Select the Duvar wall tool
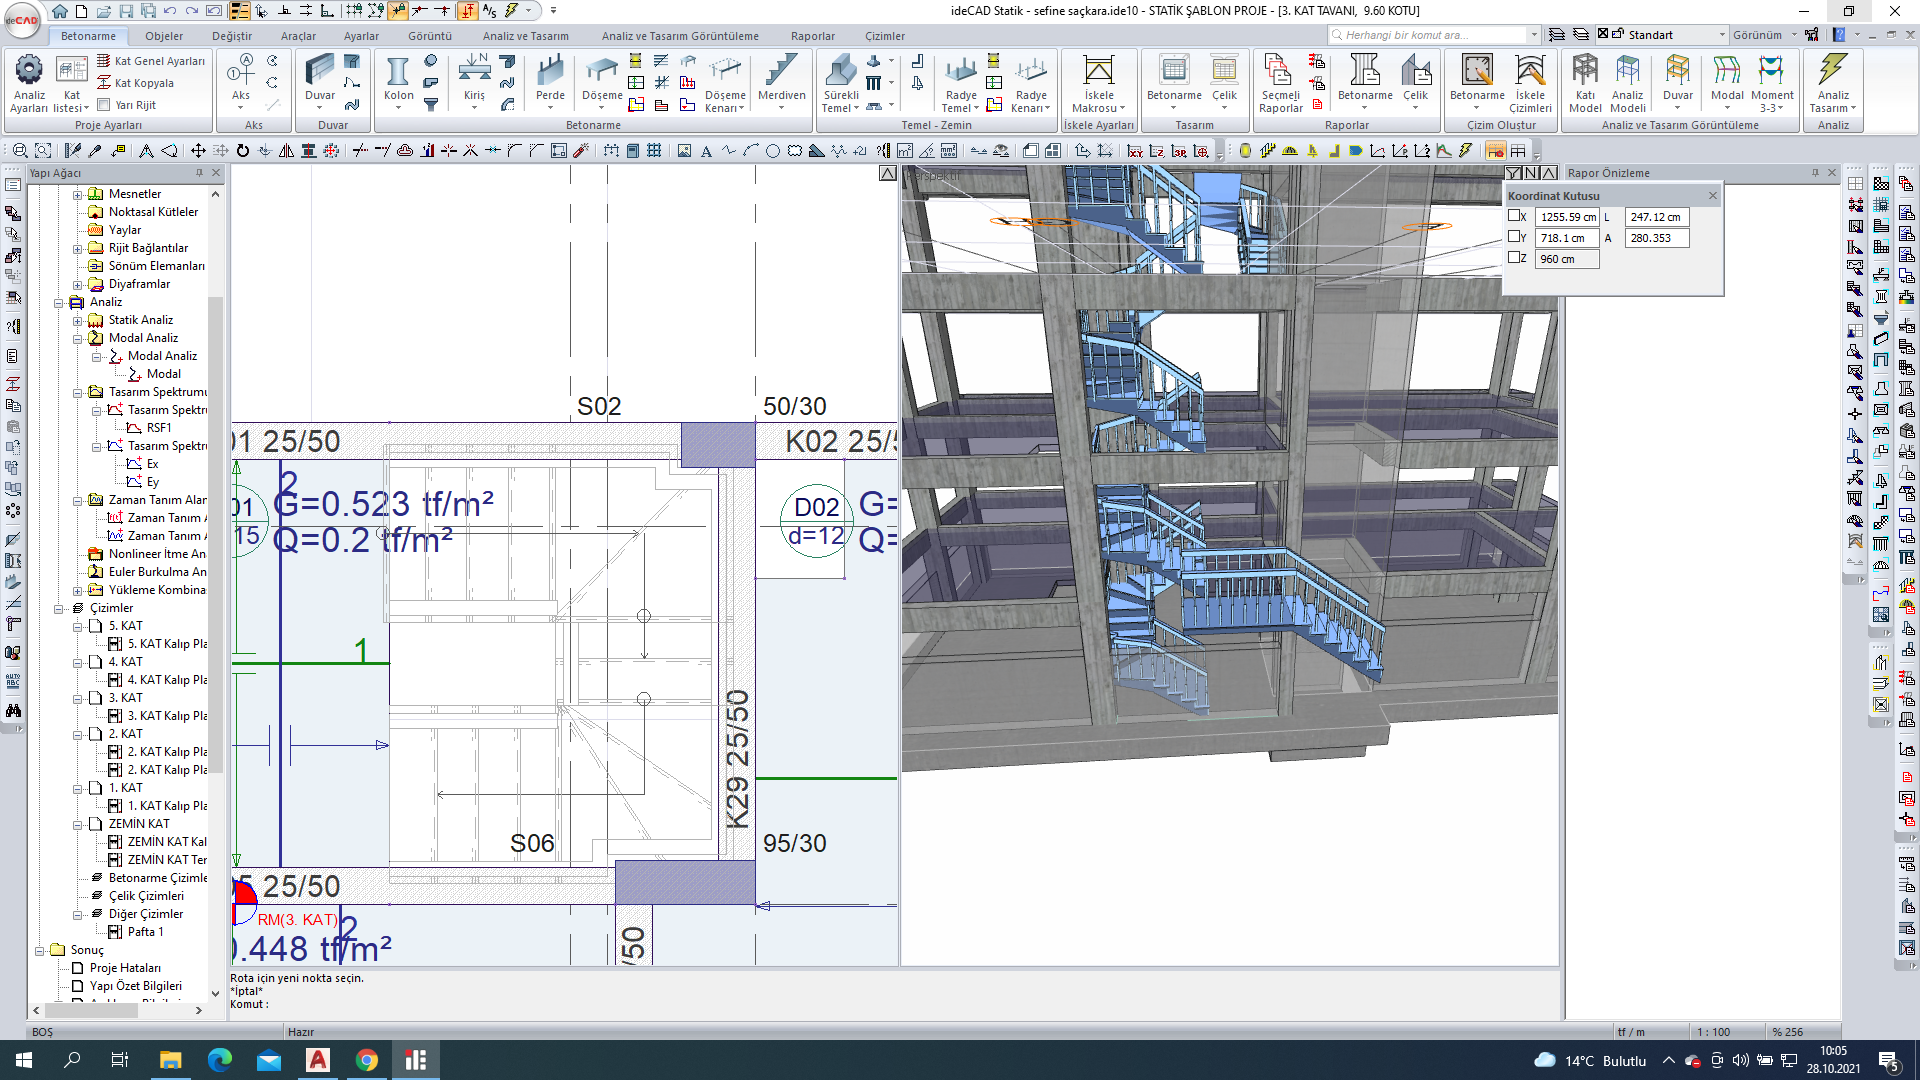The width and height of the screenshot is (1920, 1080). pyautogui.click(x=320, y=83)
